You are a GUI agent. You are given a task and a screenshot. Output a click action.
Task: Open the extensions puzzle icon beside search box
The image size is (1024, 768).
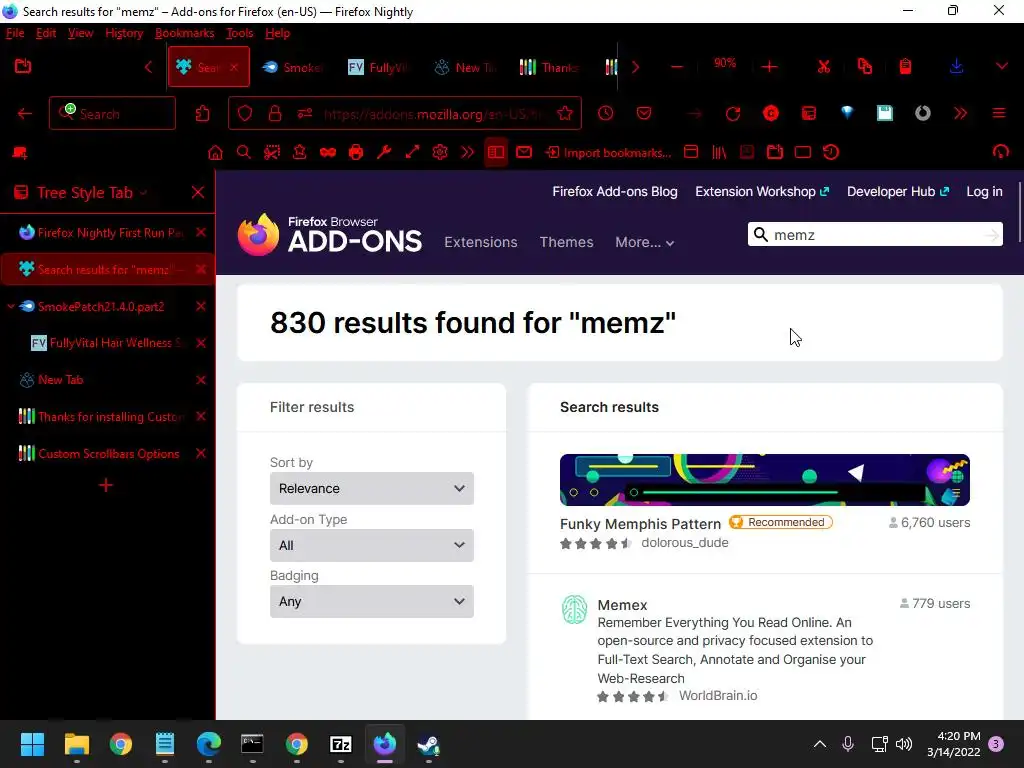click(202, 114)
